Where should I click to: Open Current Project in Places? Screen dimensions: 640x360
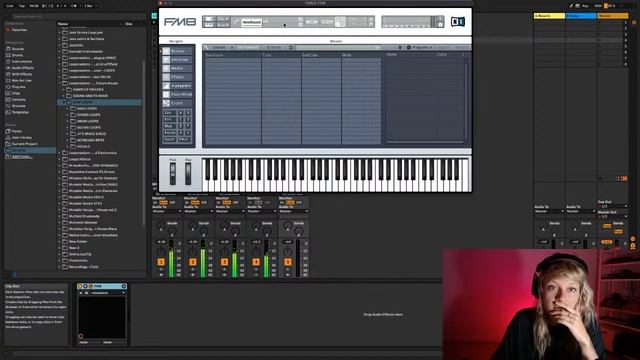pyautogui.click(x=21, y=144)
